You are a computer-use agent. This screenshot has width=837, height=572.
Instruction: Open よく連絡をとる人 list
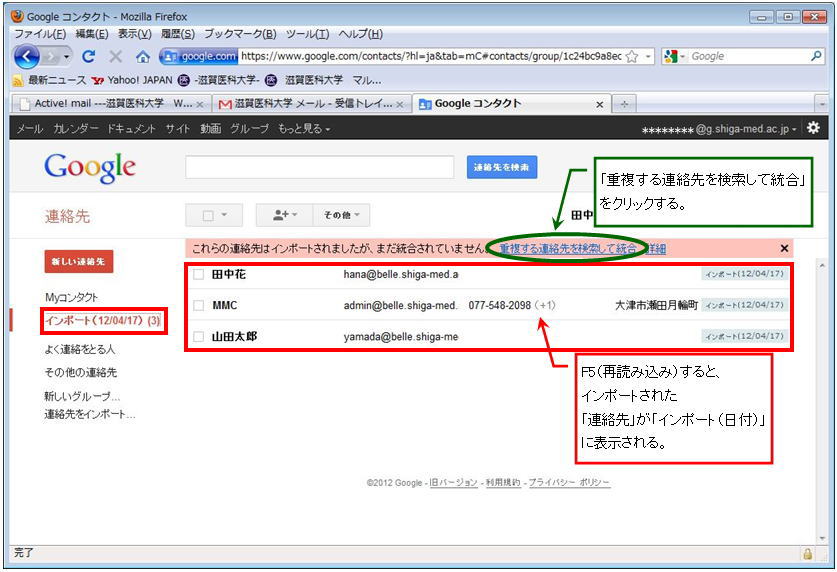click(x=80, y=349)
